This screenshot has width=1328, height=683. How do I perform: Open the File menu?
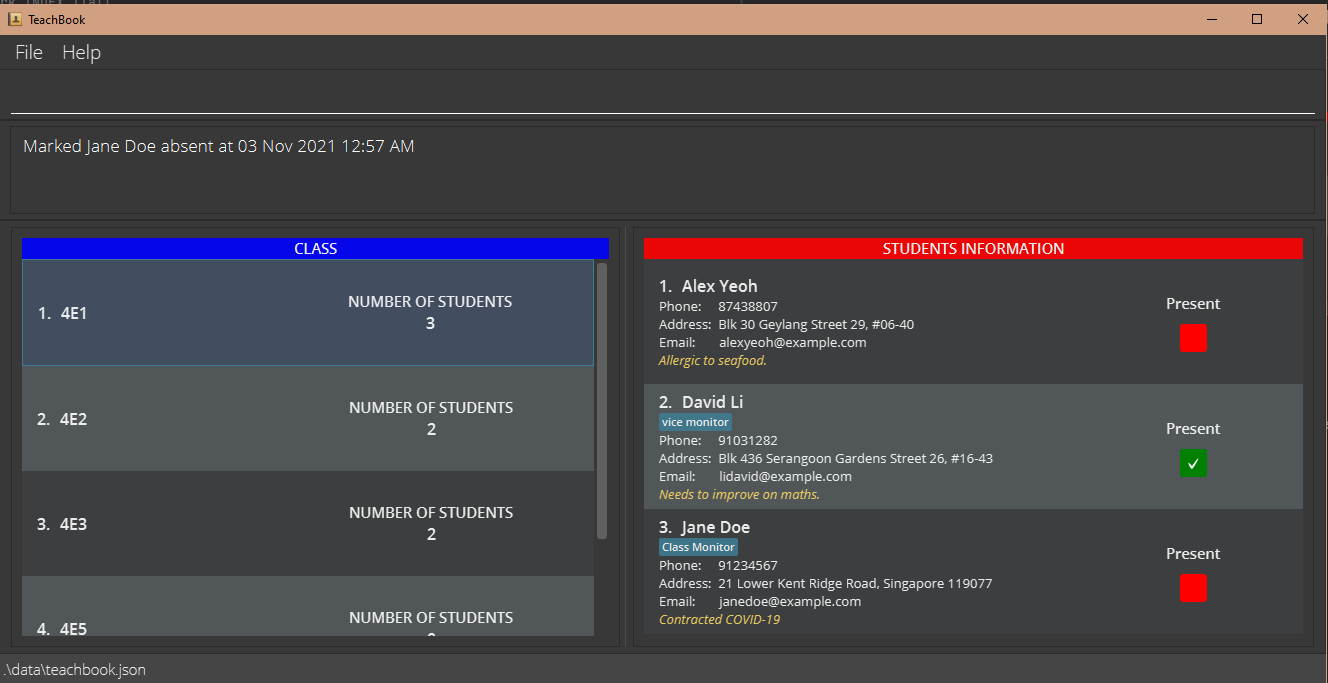click(x=29, y=52)
